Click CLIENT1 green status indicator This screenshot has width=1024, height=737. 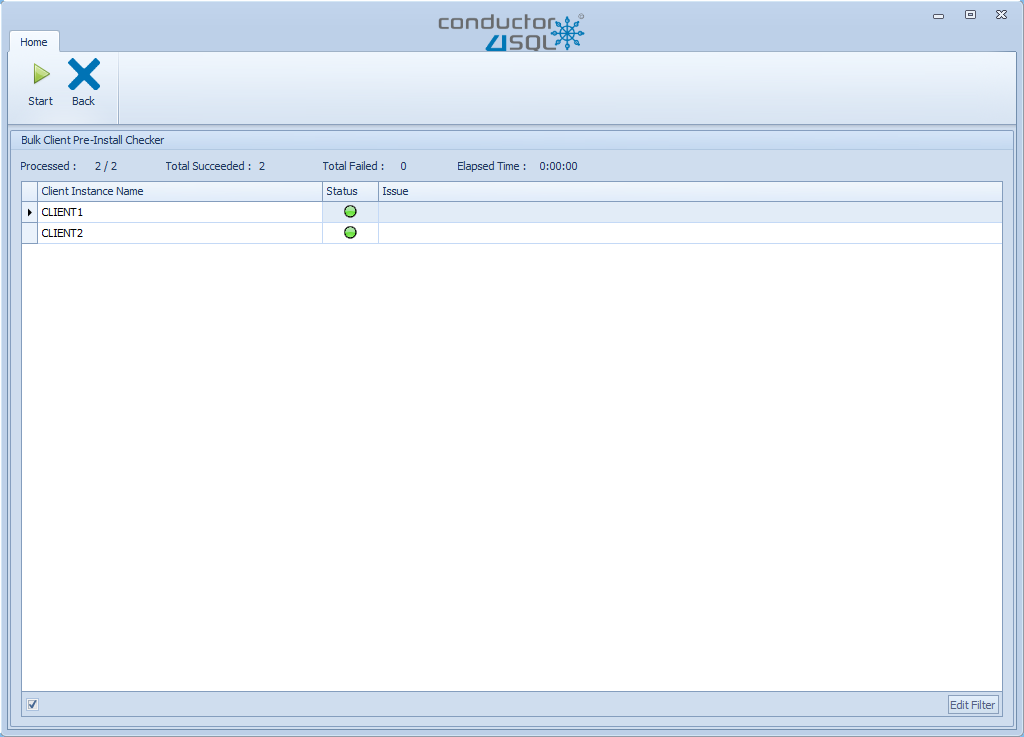350,212
